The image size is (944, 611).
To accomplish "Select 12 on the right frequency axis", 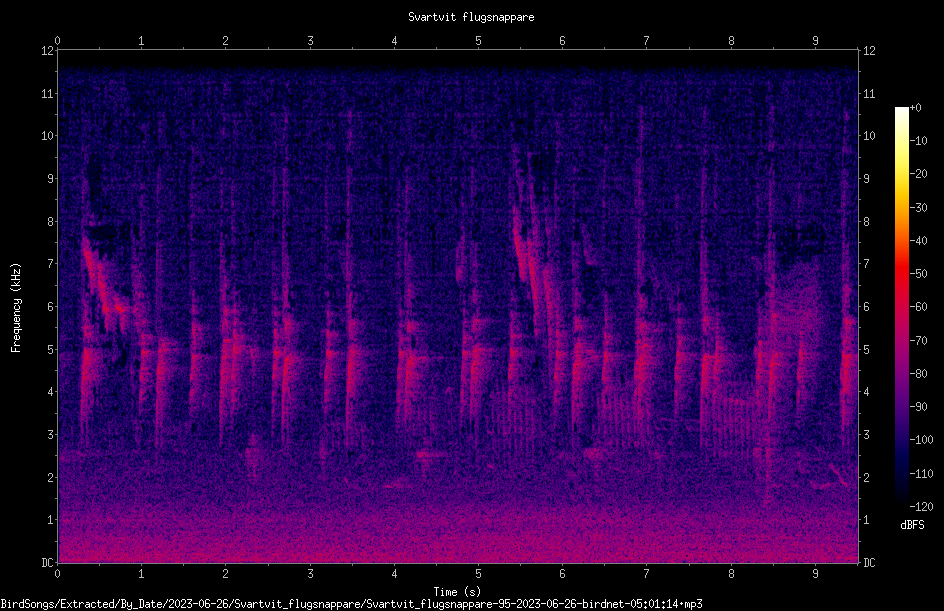I will pyautogui.click(x=869, y=51).
